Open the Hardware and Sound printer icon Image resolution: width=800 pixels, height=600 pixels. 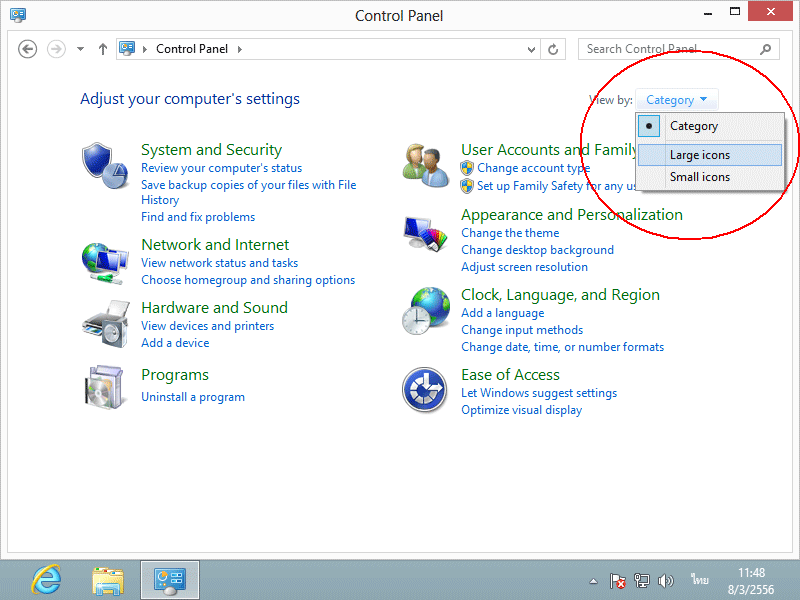(106, 324)
